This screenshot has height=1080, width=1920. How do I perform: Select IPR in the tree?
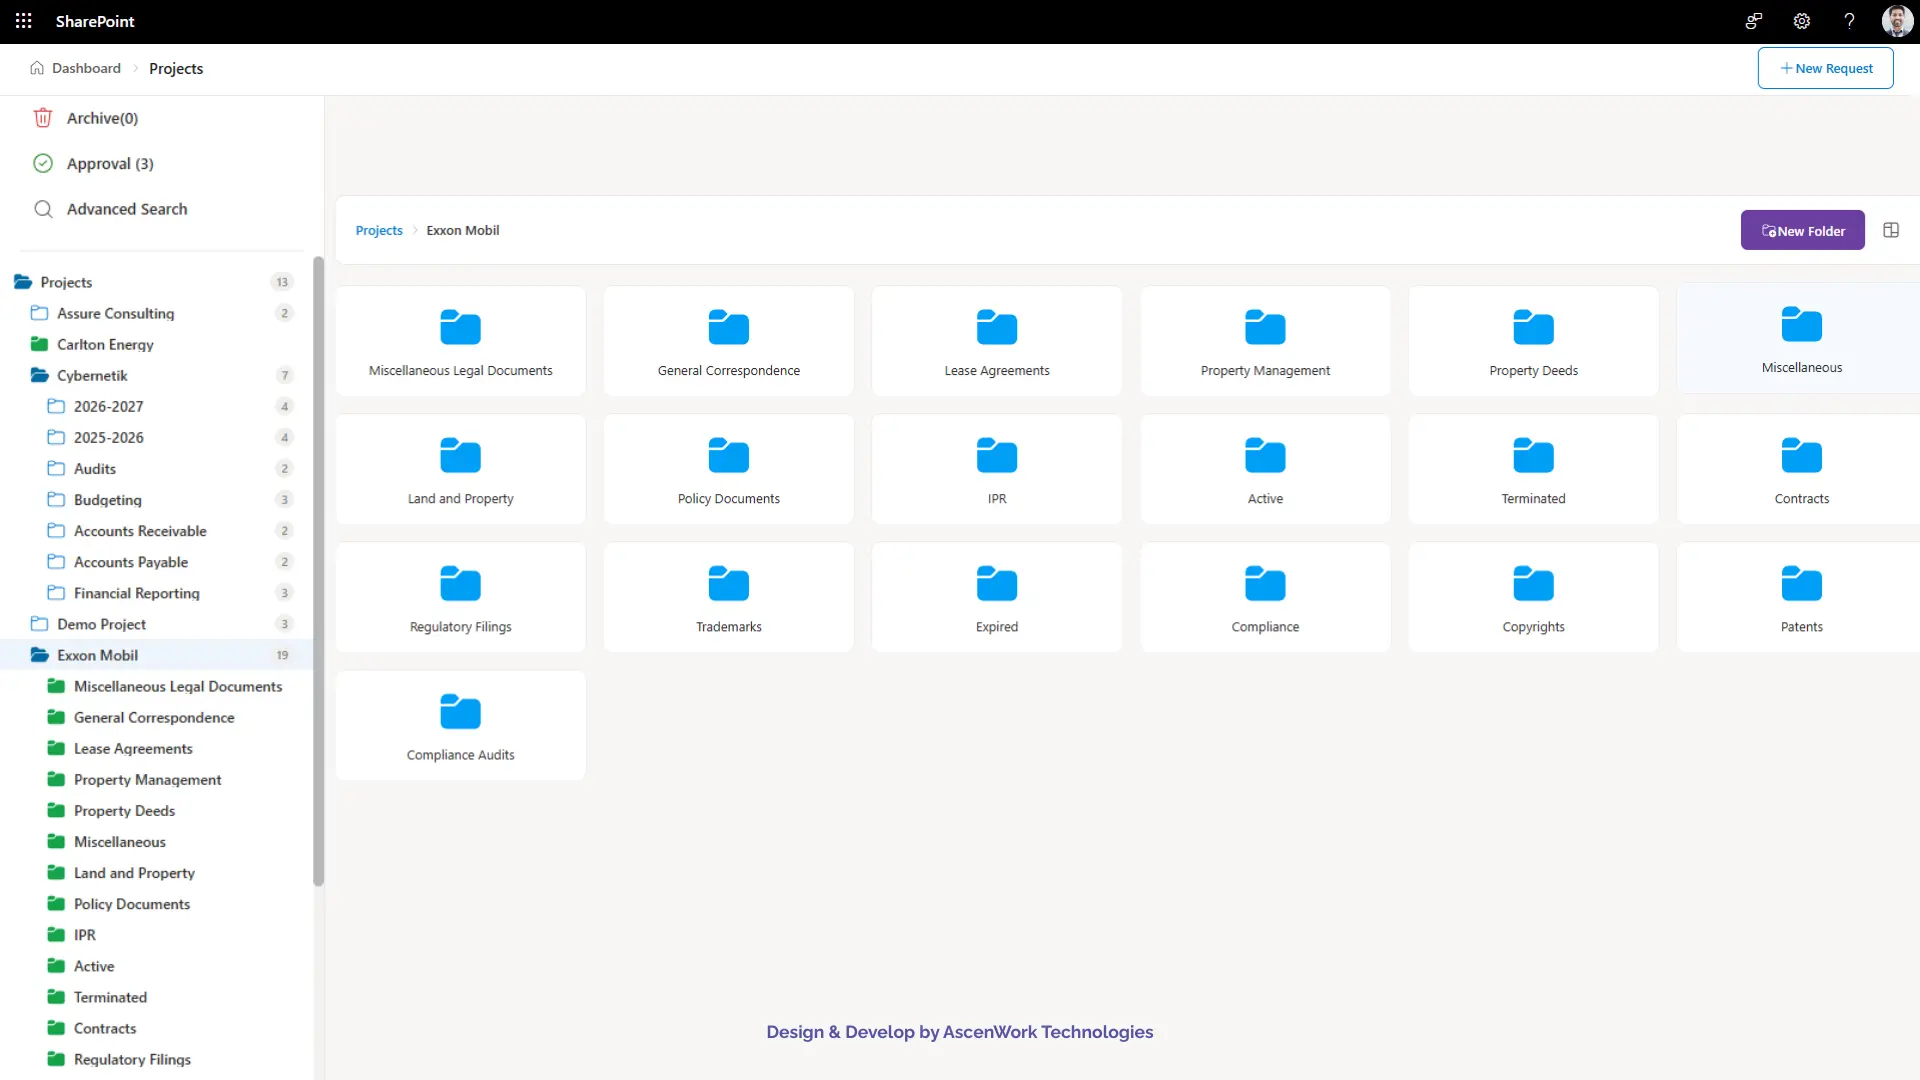coord(85,934)
